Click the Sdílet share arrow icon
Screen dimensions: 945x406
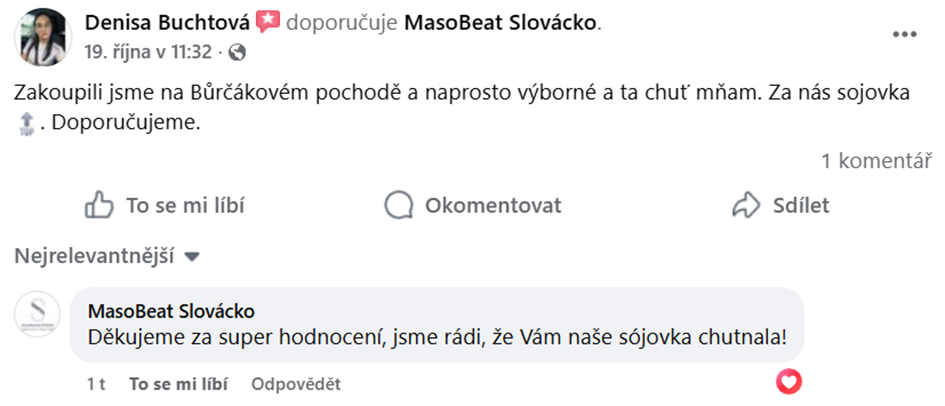[747, 206]
